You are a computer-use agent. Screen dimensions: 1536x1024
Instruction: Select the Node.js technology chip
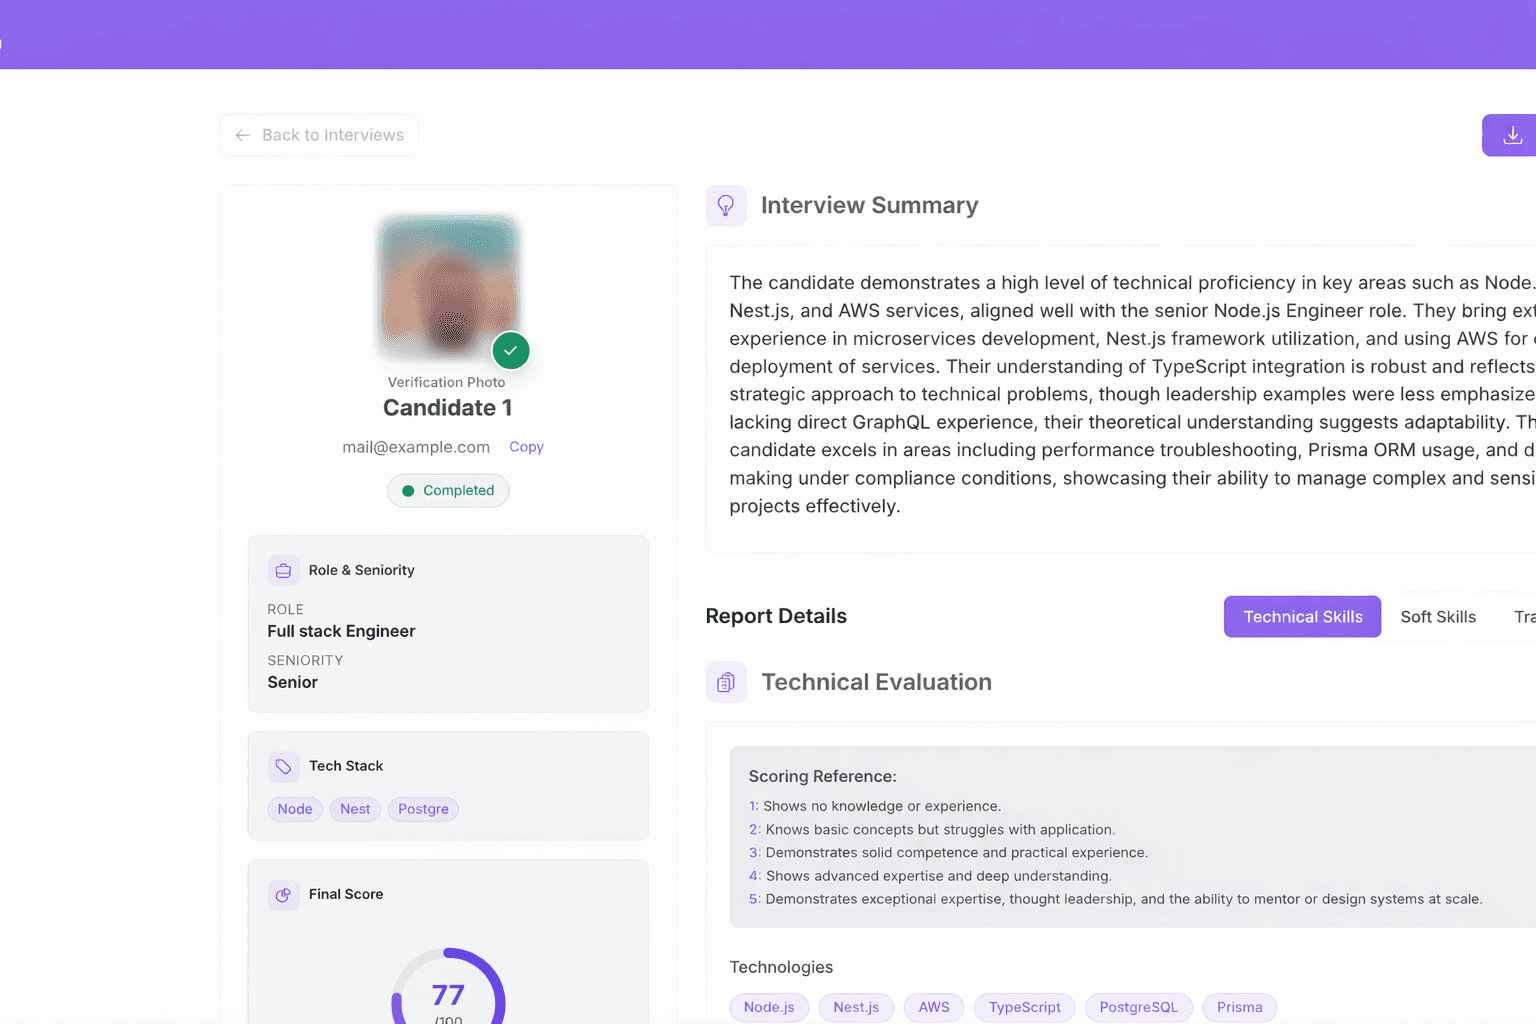click(x=769, y=1007)
